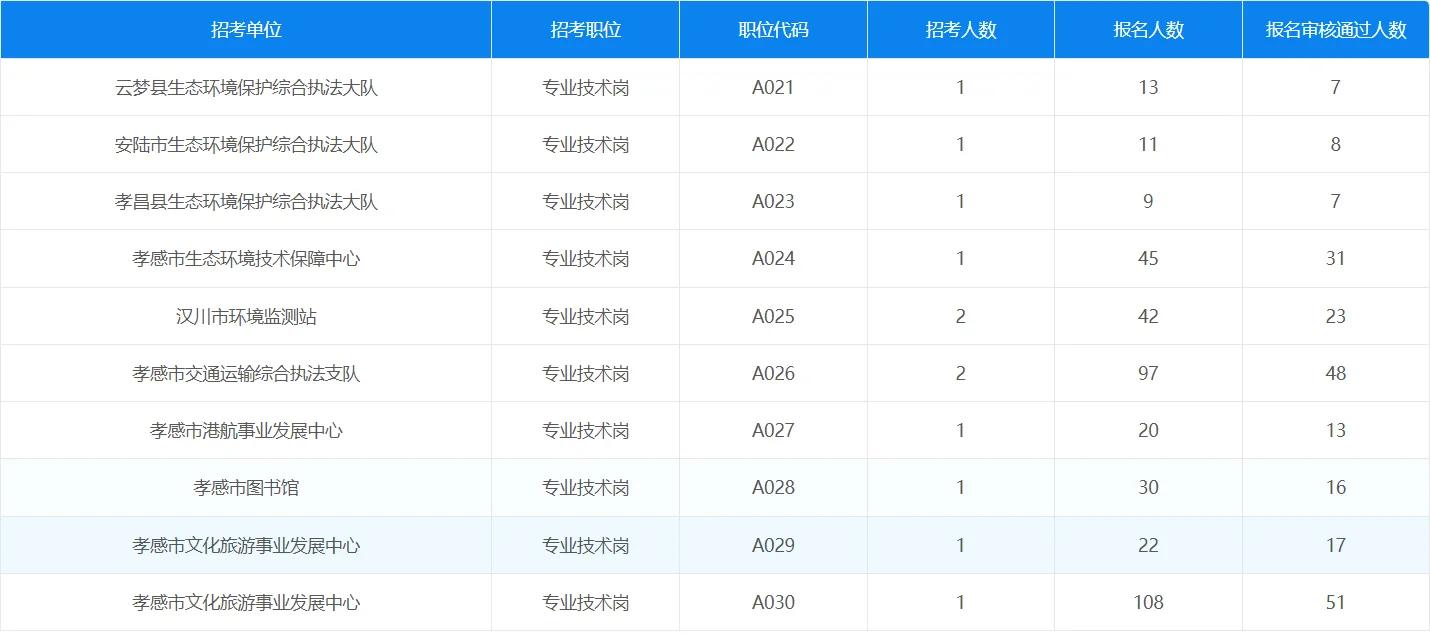Click the applicant count 108 for A030
This screenshot has height=634, width=1430.
[x=1148, y=602]
